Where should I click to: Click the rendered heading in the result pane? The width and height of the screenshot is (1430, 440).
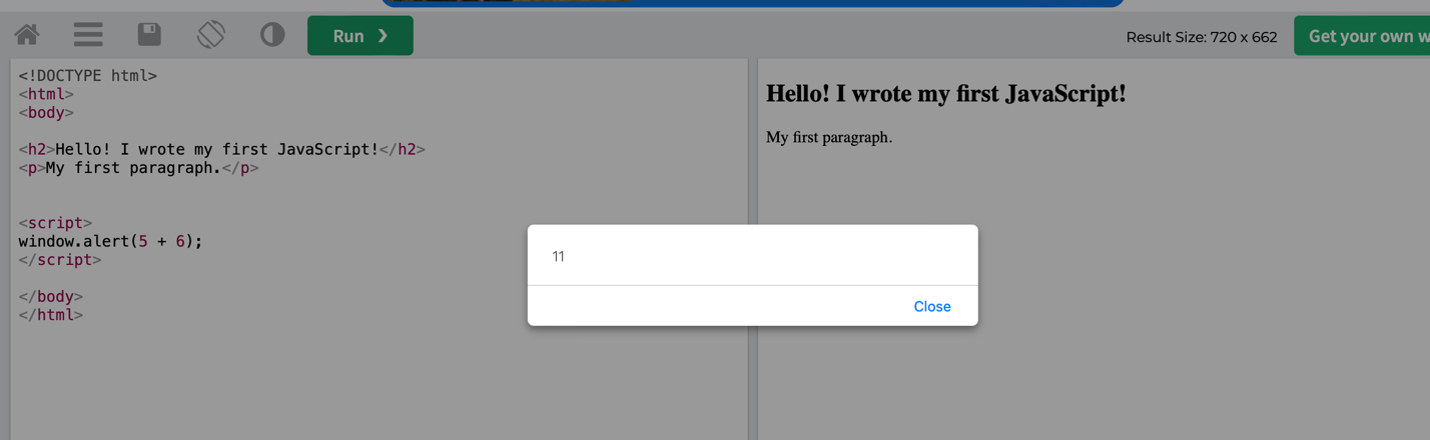pos(946,94)
